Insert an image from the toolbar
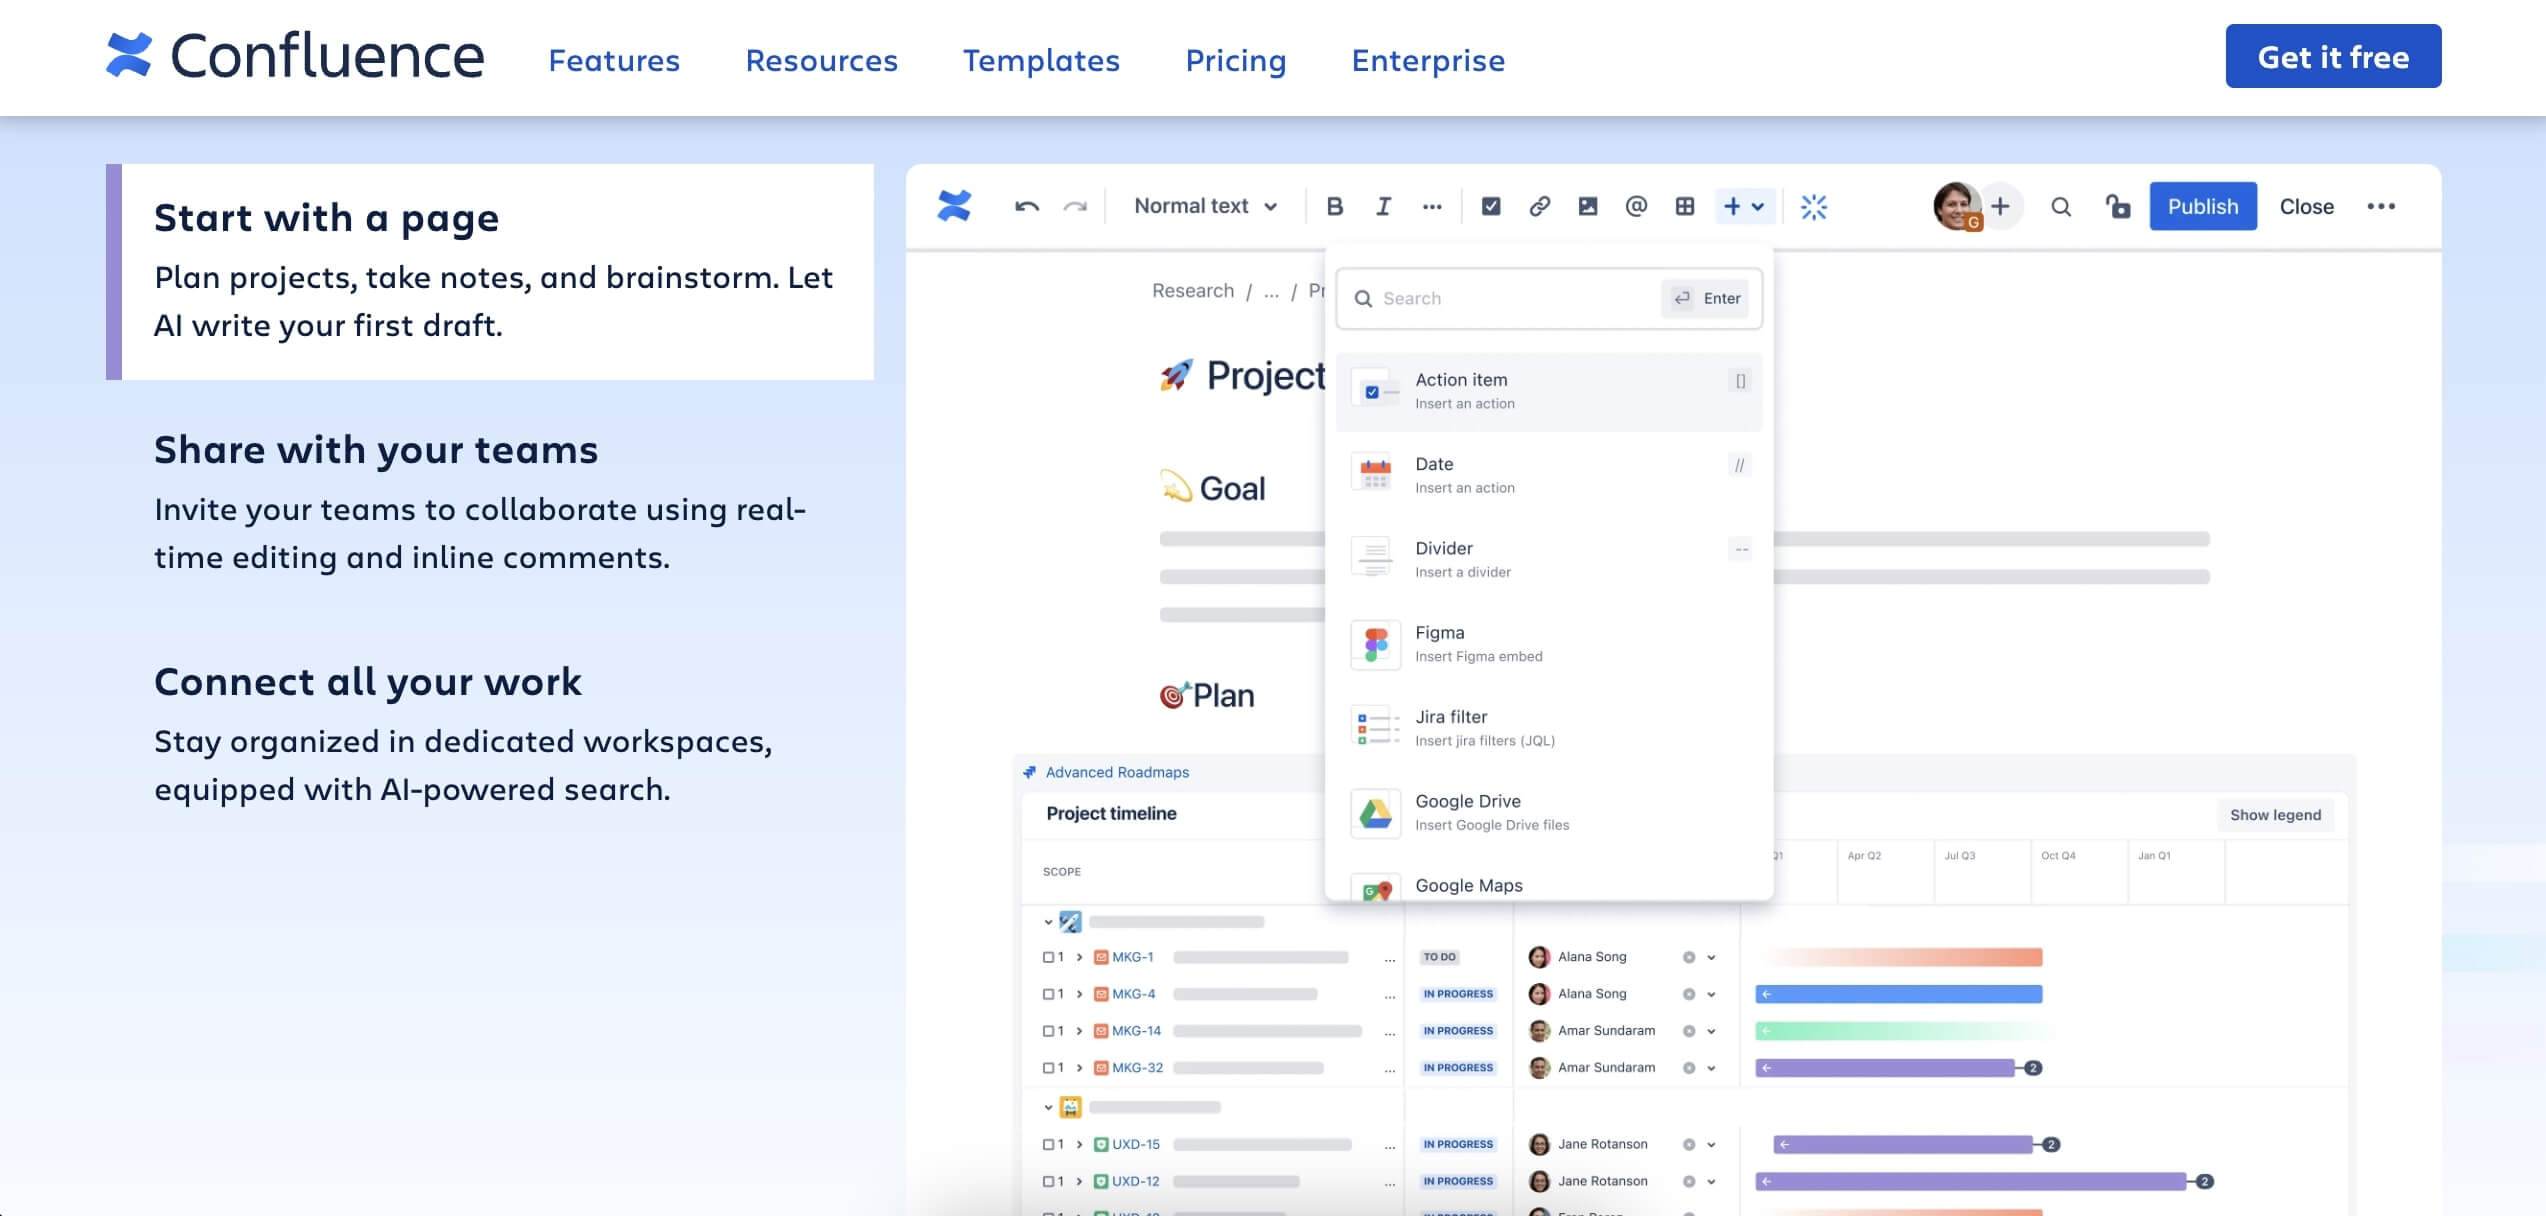 1589,206
